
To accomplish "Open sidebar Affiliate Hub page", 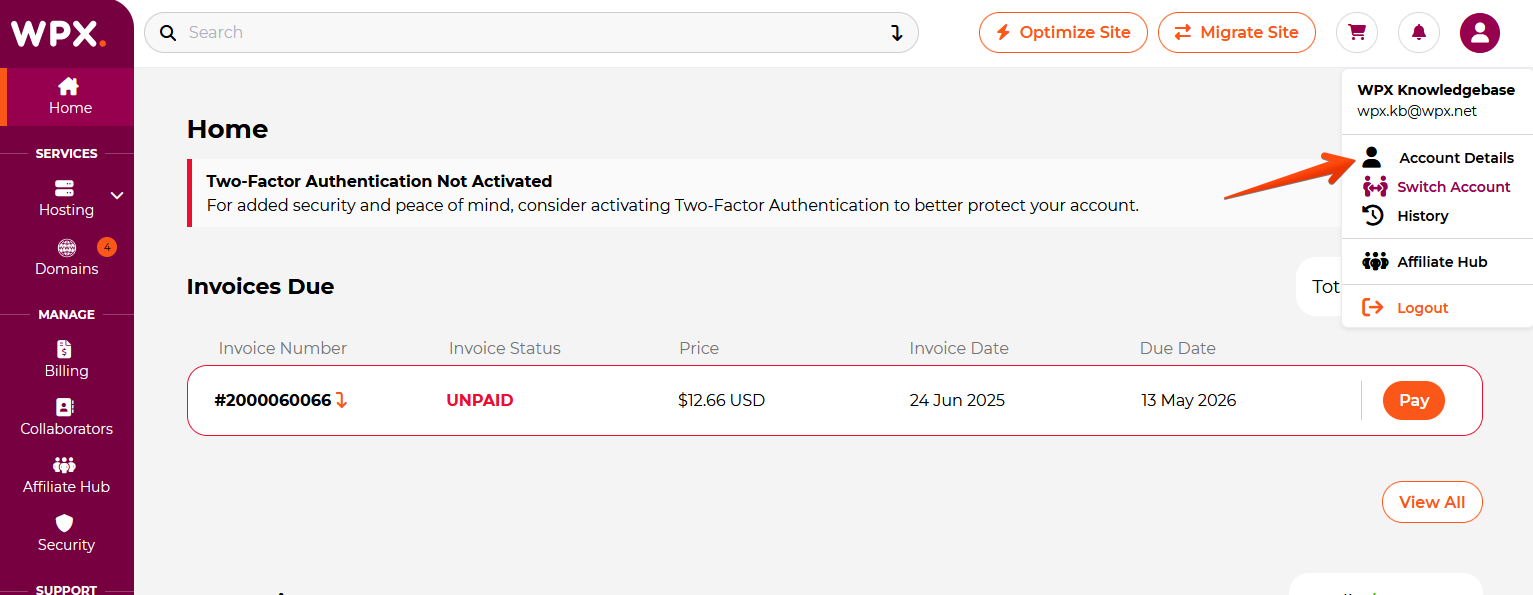I will click(x=67, y=475).
